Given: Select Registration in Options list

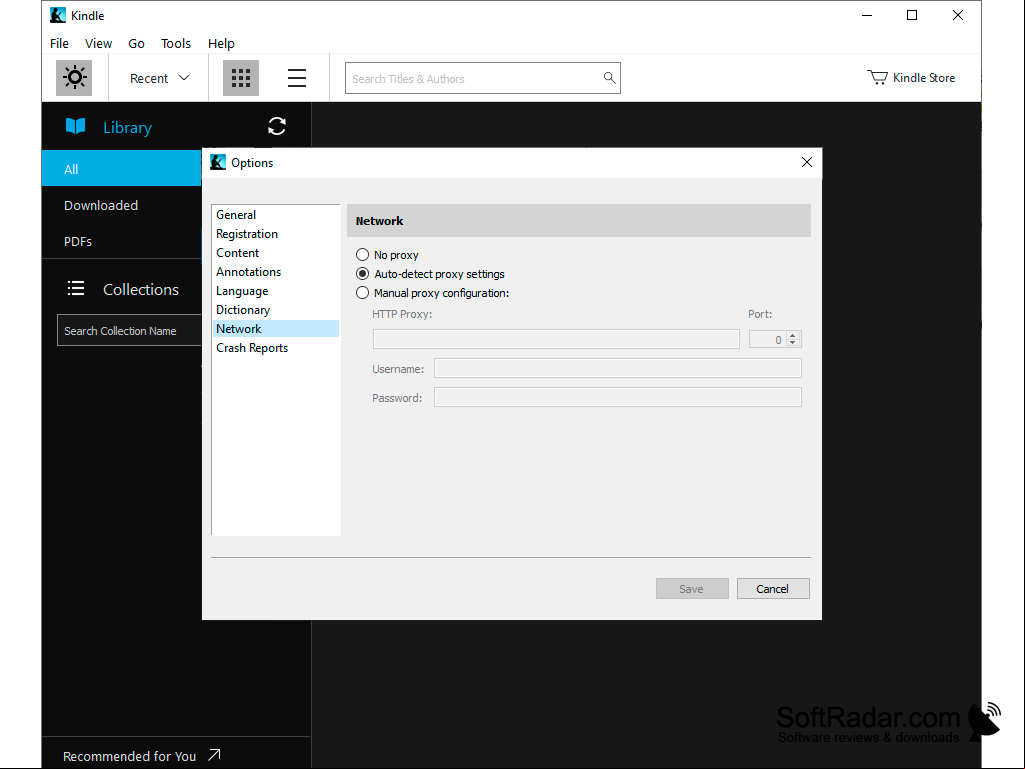Looking at the screenshot, I should 276,233.
